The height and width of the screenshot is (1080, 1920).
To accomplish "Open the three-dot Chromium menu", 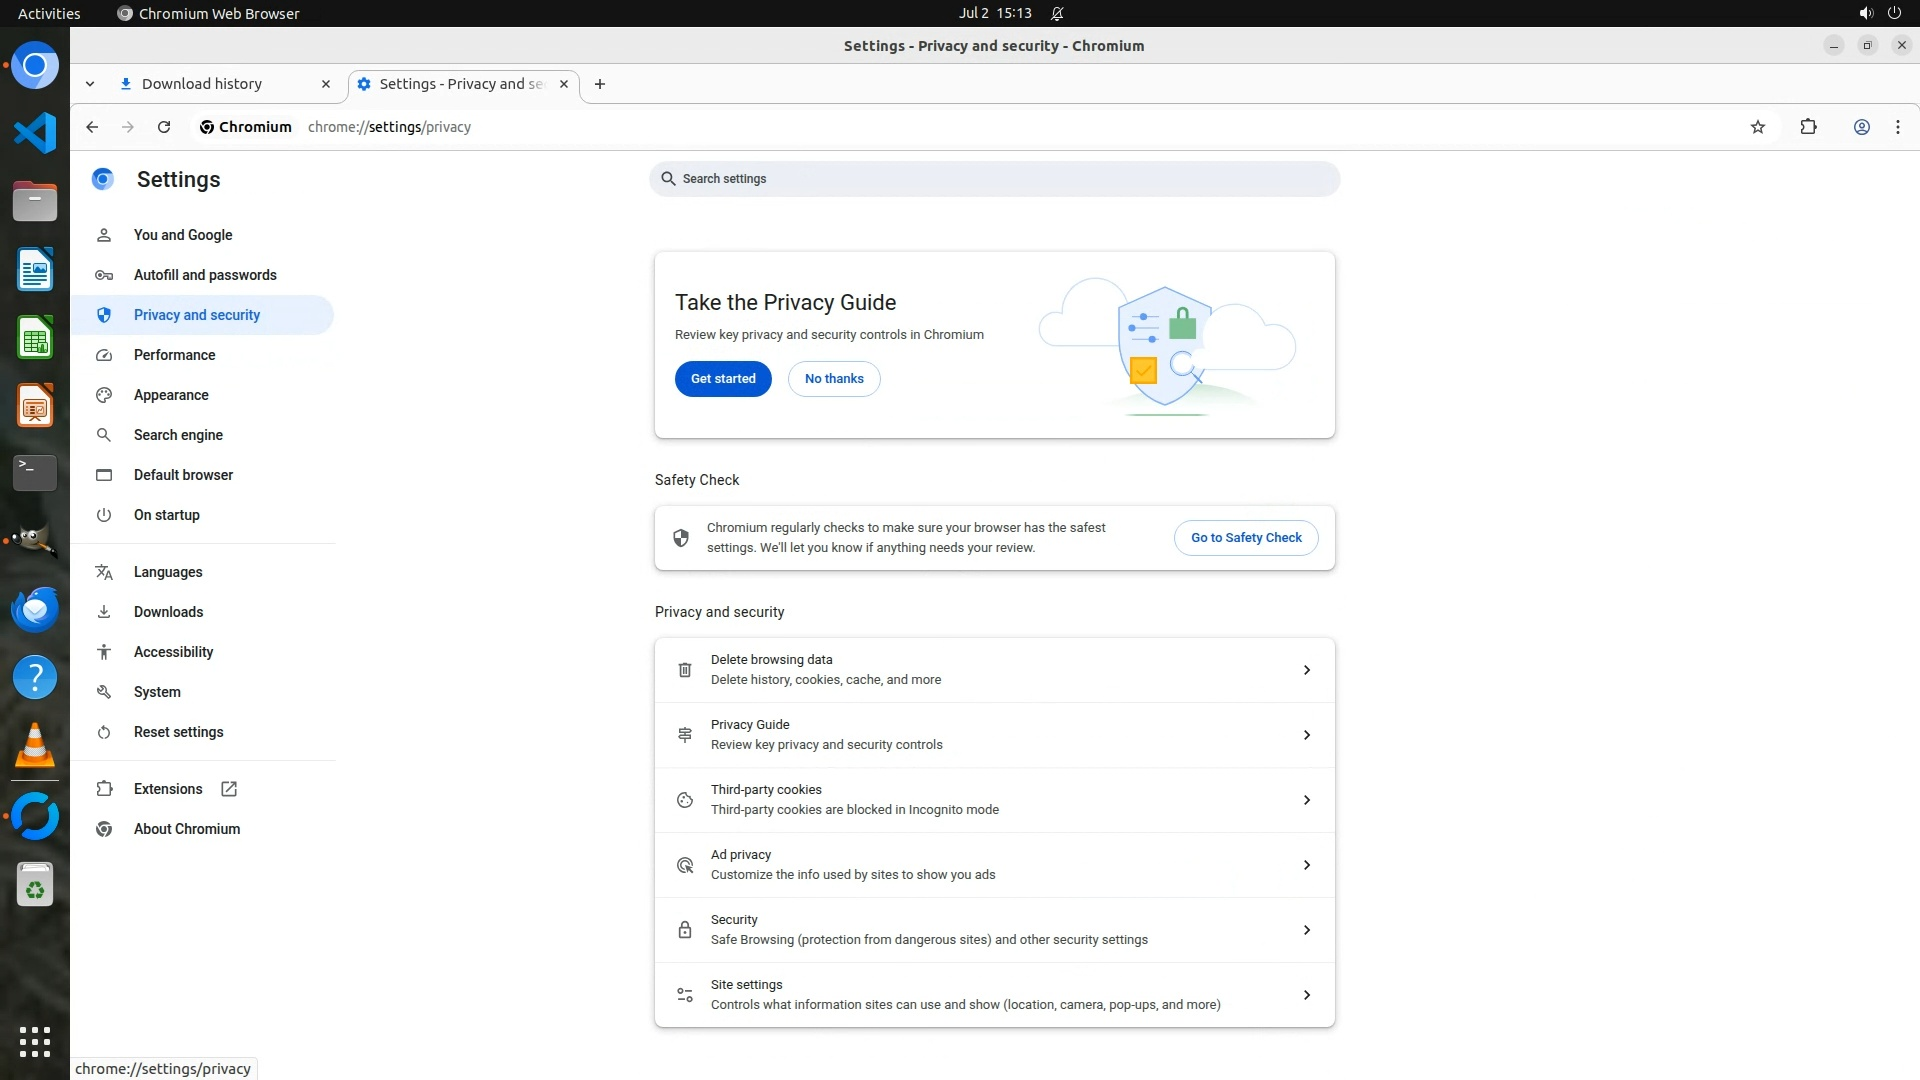I will click(1897, 127).
